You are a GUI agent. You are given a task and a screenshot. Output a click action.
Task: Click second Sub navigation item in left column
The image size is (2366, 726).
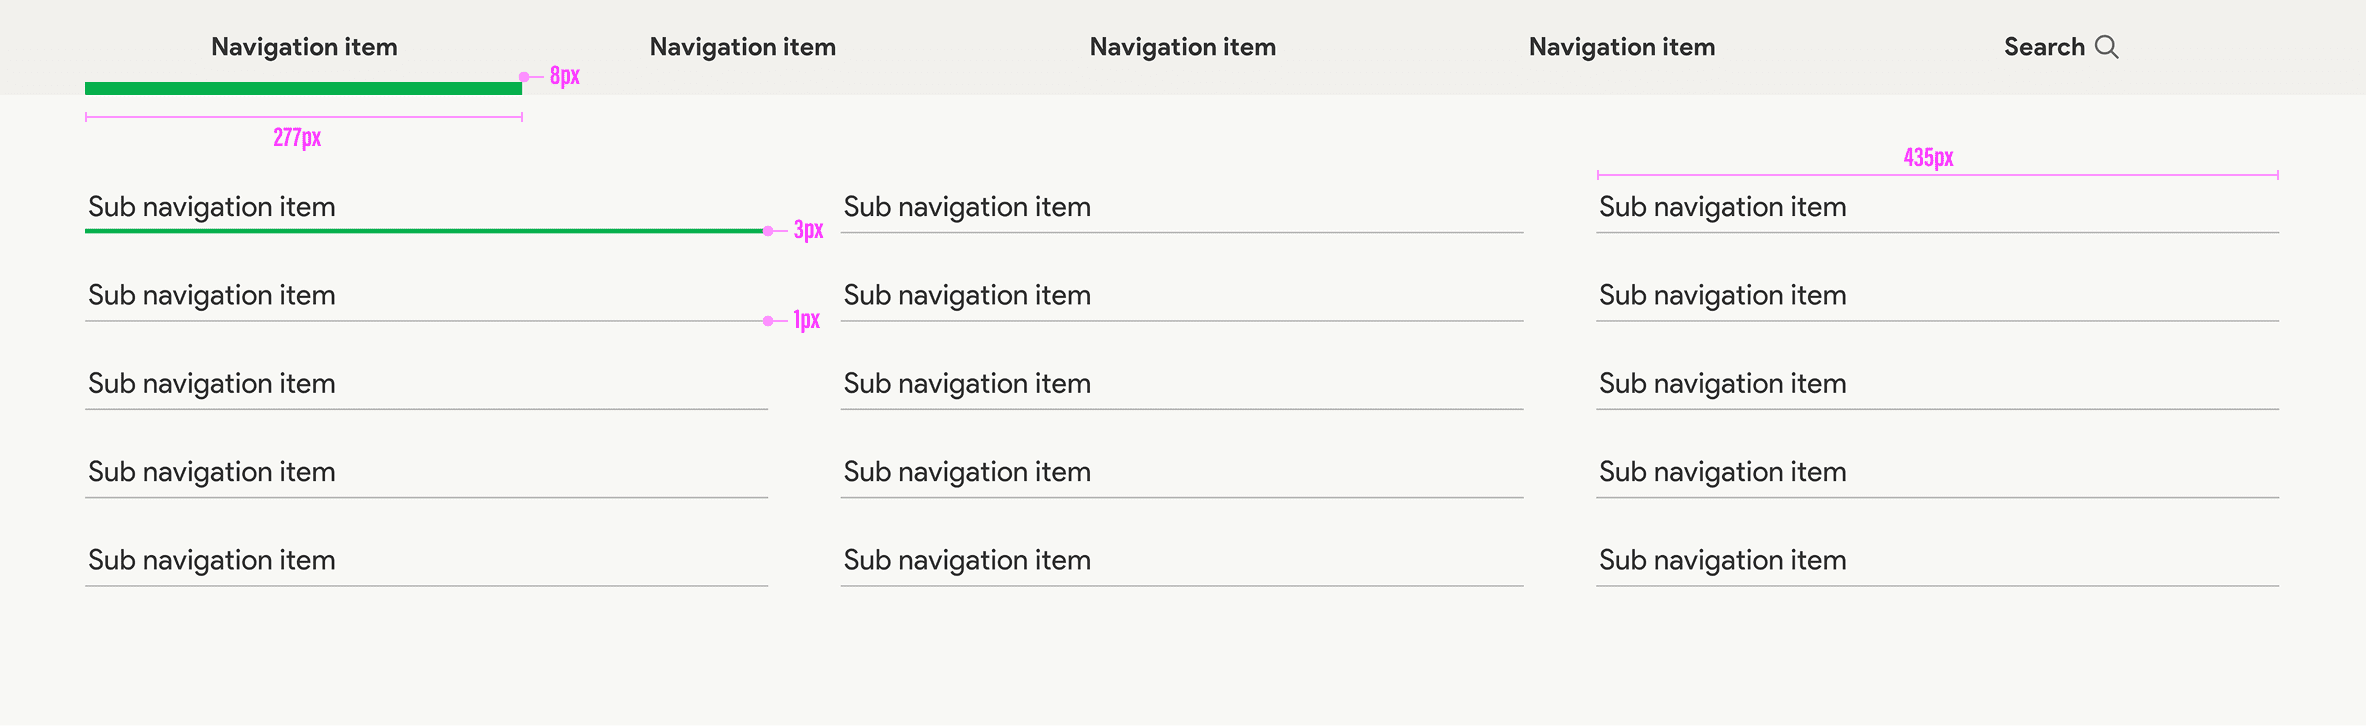[x=212, y=295]
